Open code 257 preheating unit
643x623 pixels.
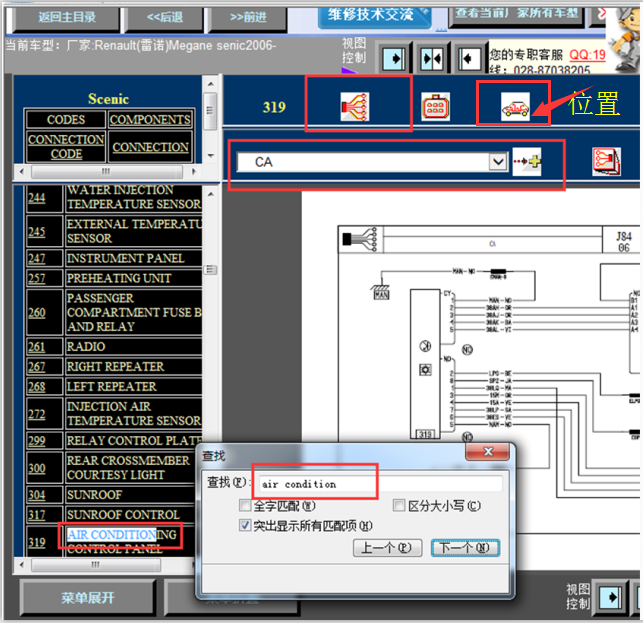(x=36, y=278)
